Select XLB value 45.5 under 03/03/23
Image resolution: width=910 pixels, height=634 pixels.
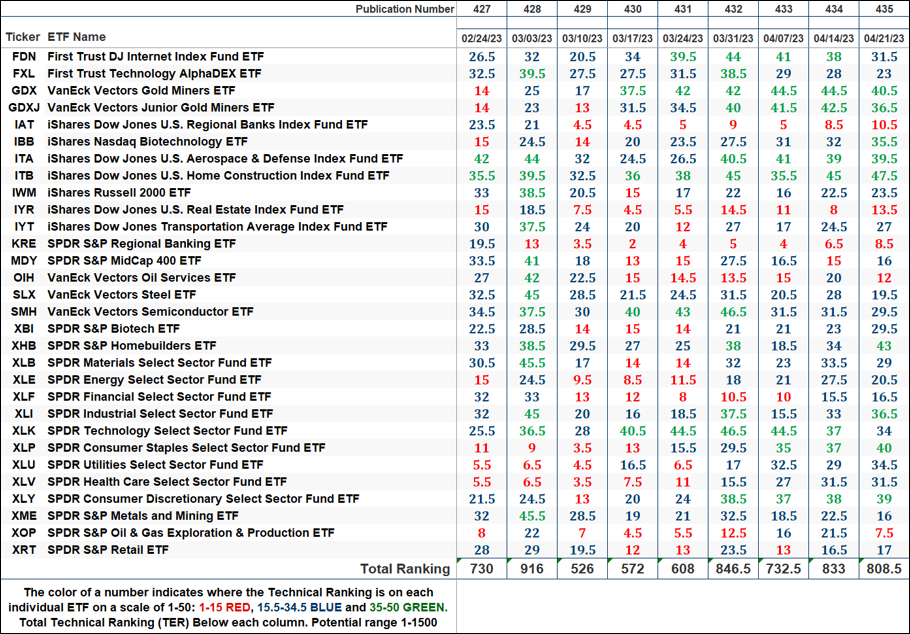point(532,363)
